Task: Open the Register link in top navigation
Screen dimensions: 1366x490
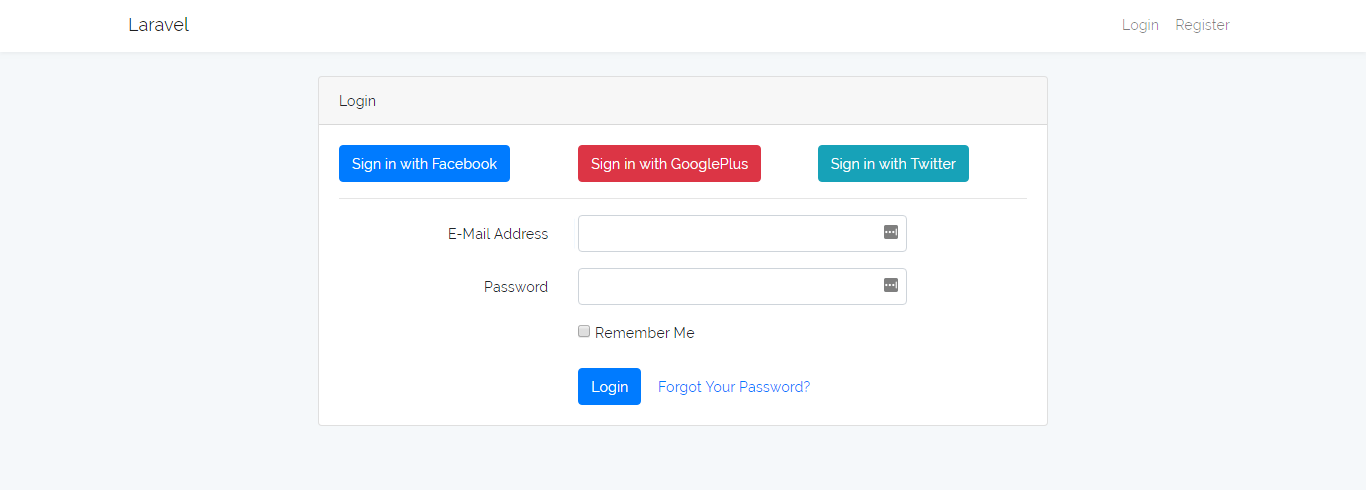Action: (x=1202, y=25)
